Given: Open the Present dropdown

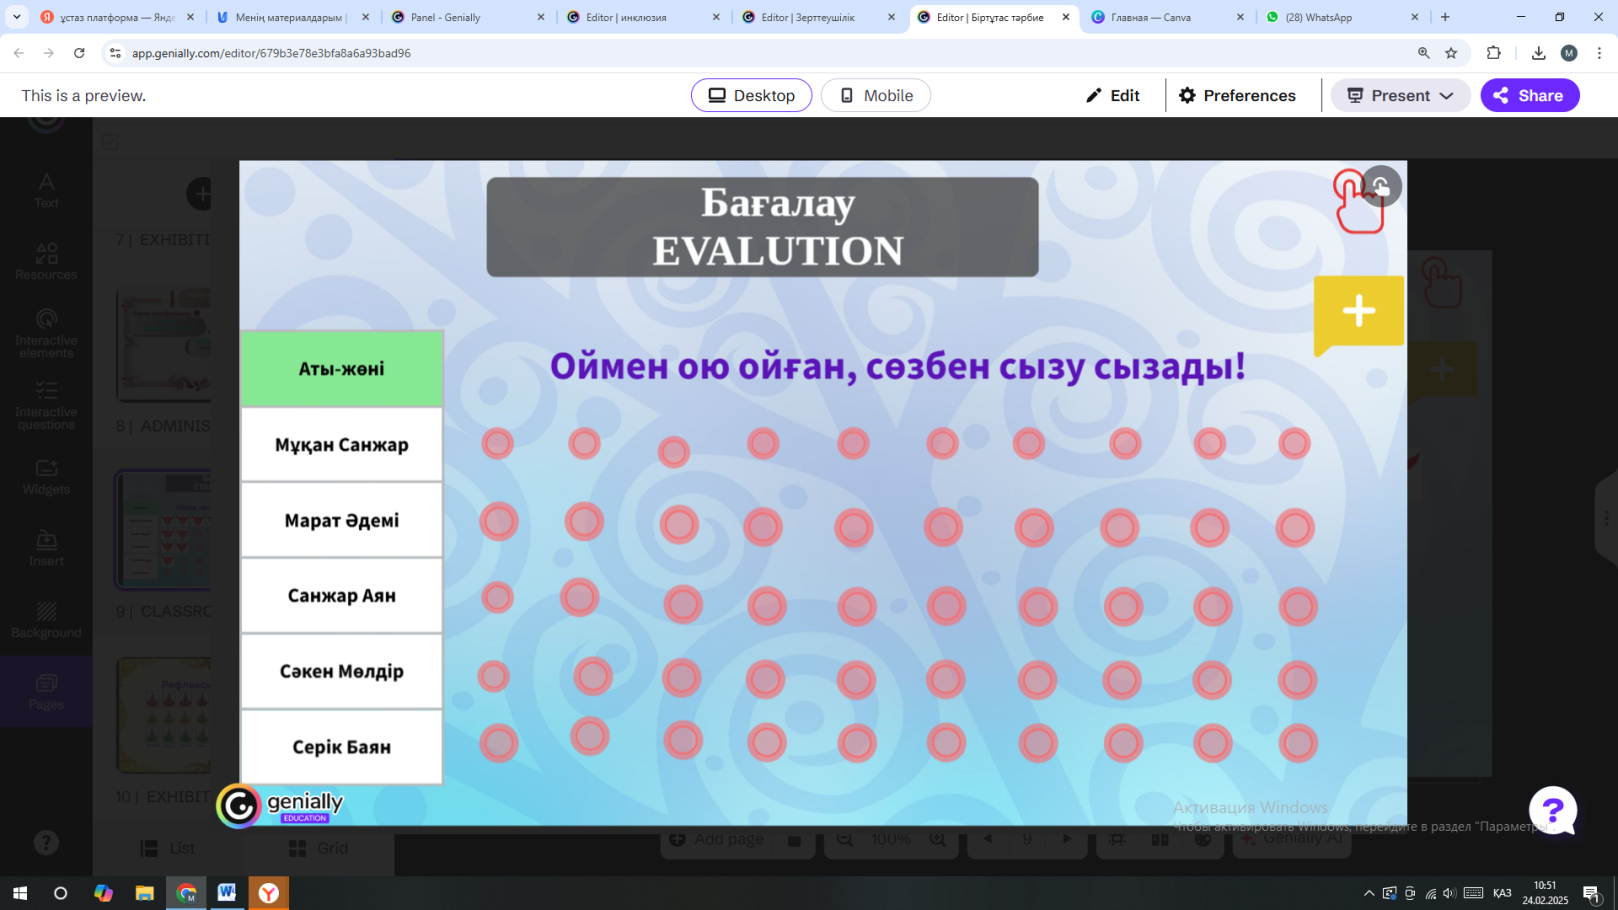Looking at the screenshot, I should pyautogui.click(x=1400, y=95).
